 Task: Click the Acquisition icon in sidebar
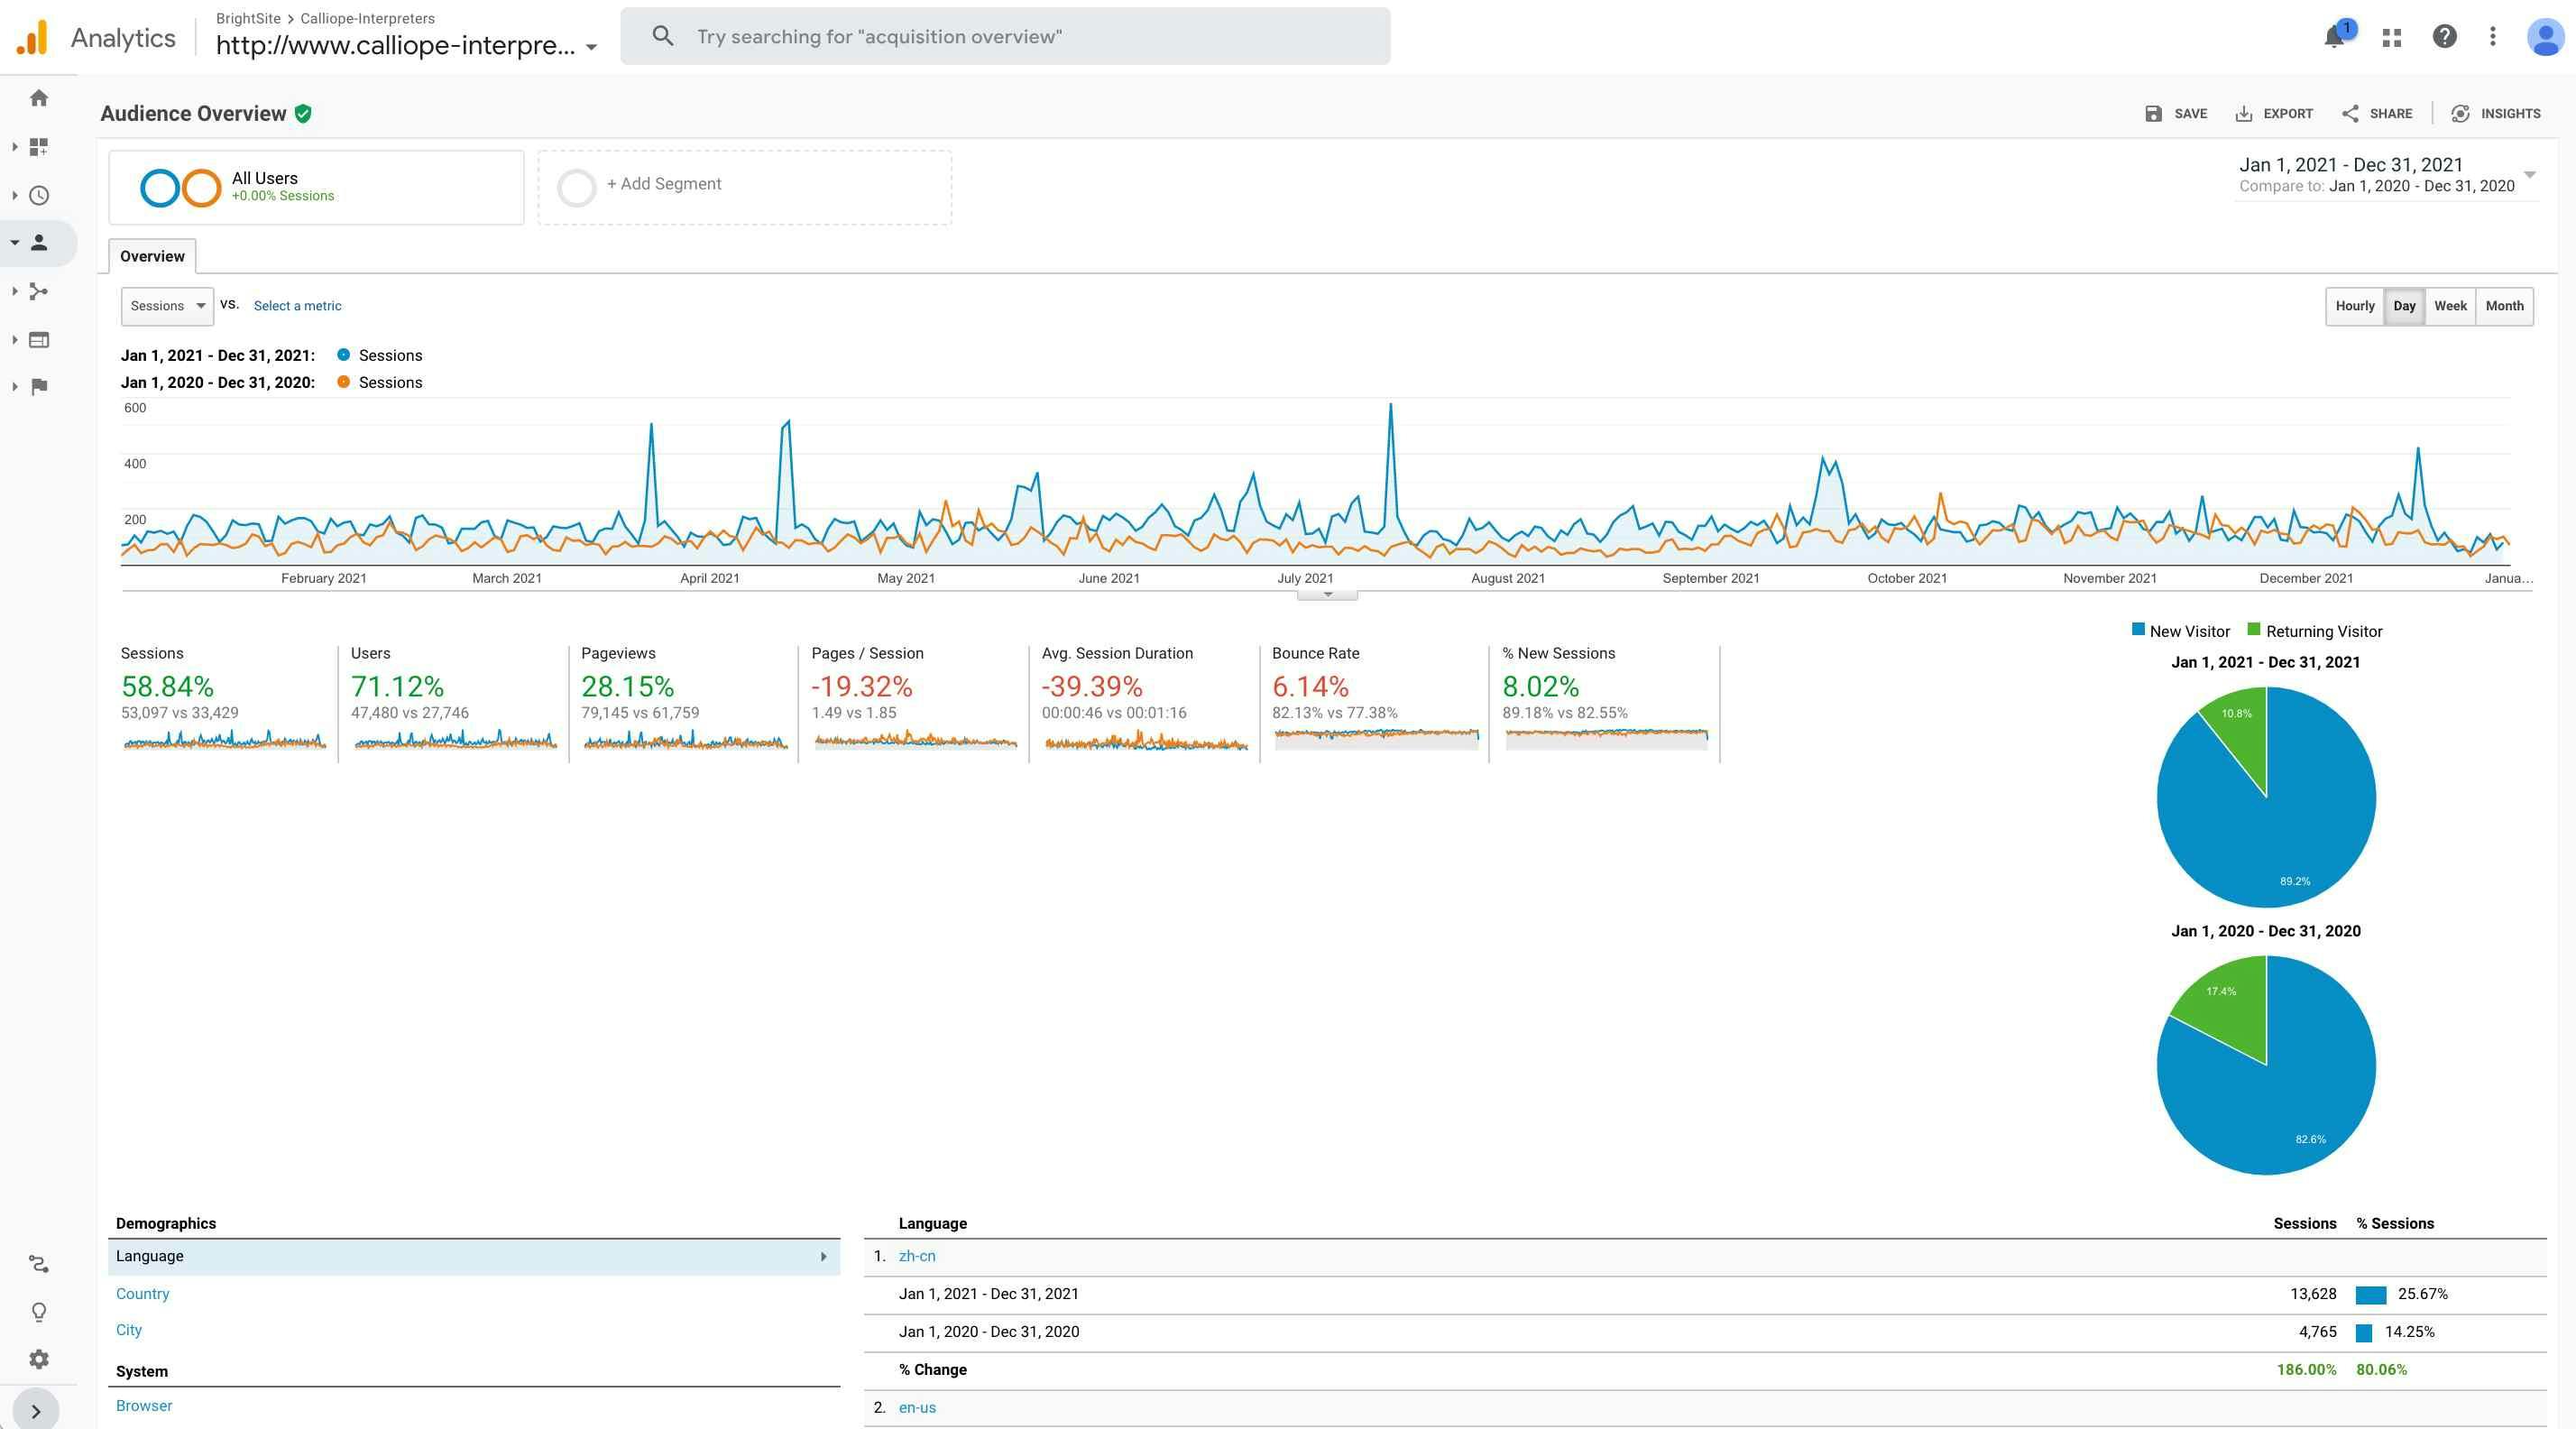[39, 291]
